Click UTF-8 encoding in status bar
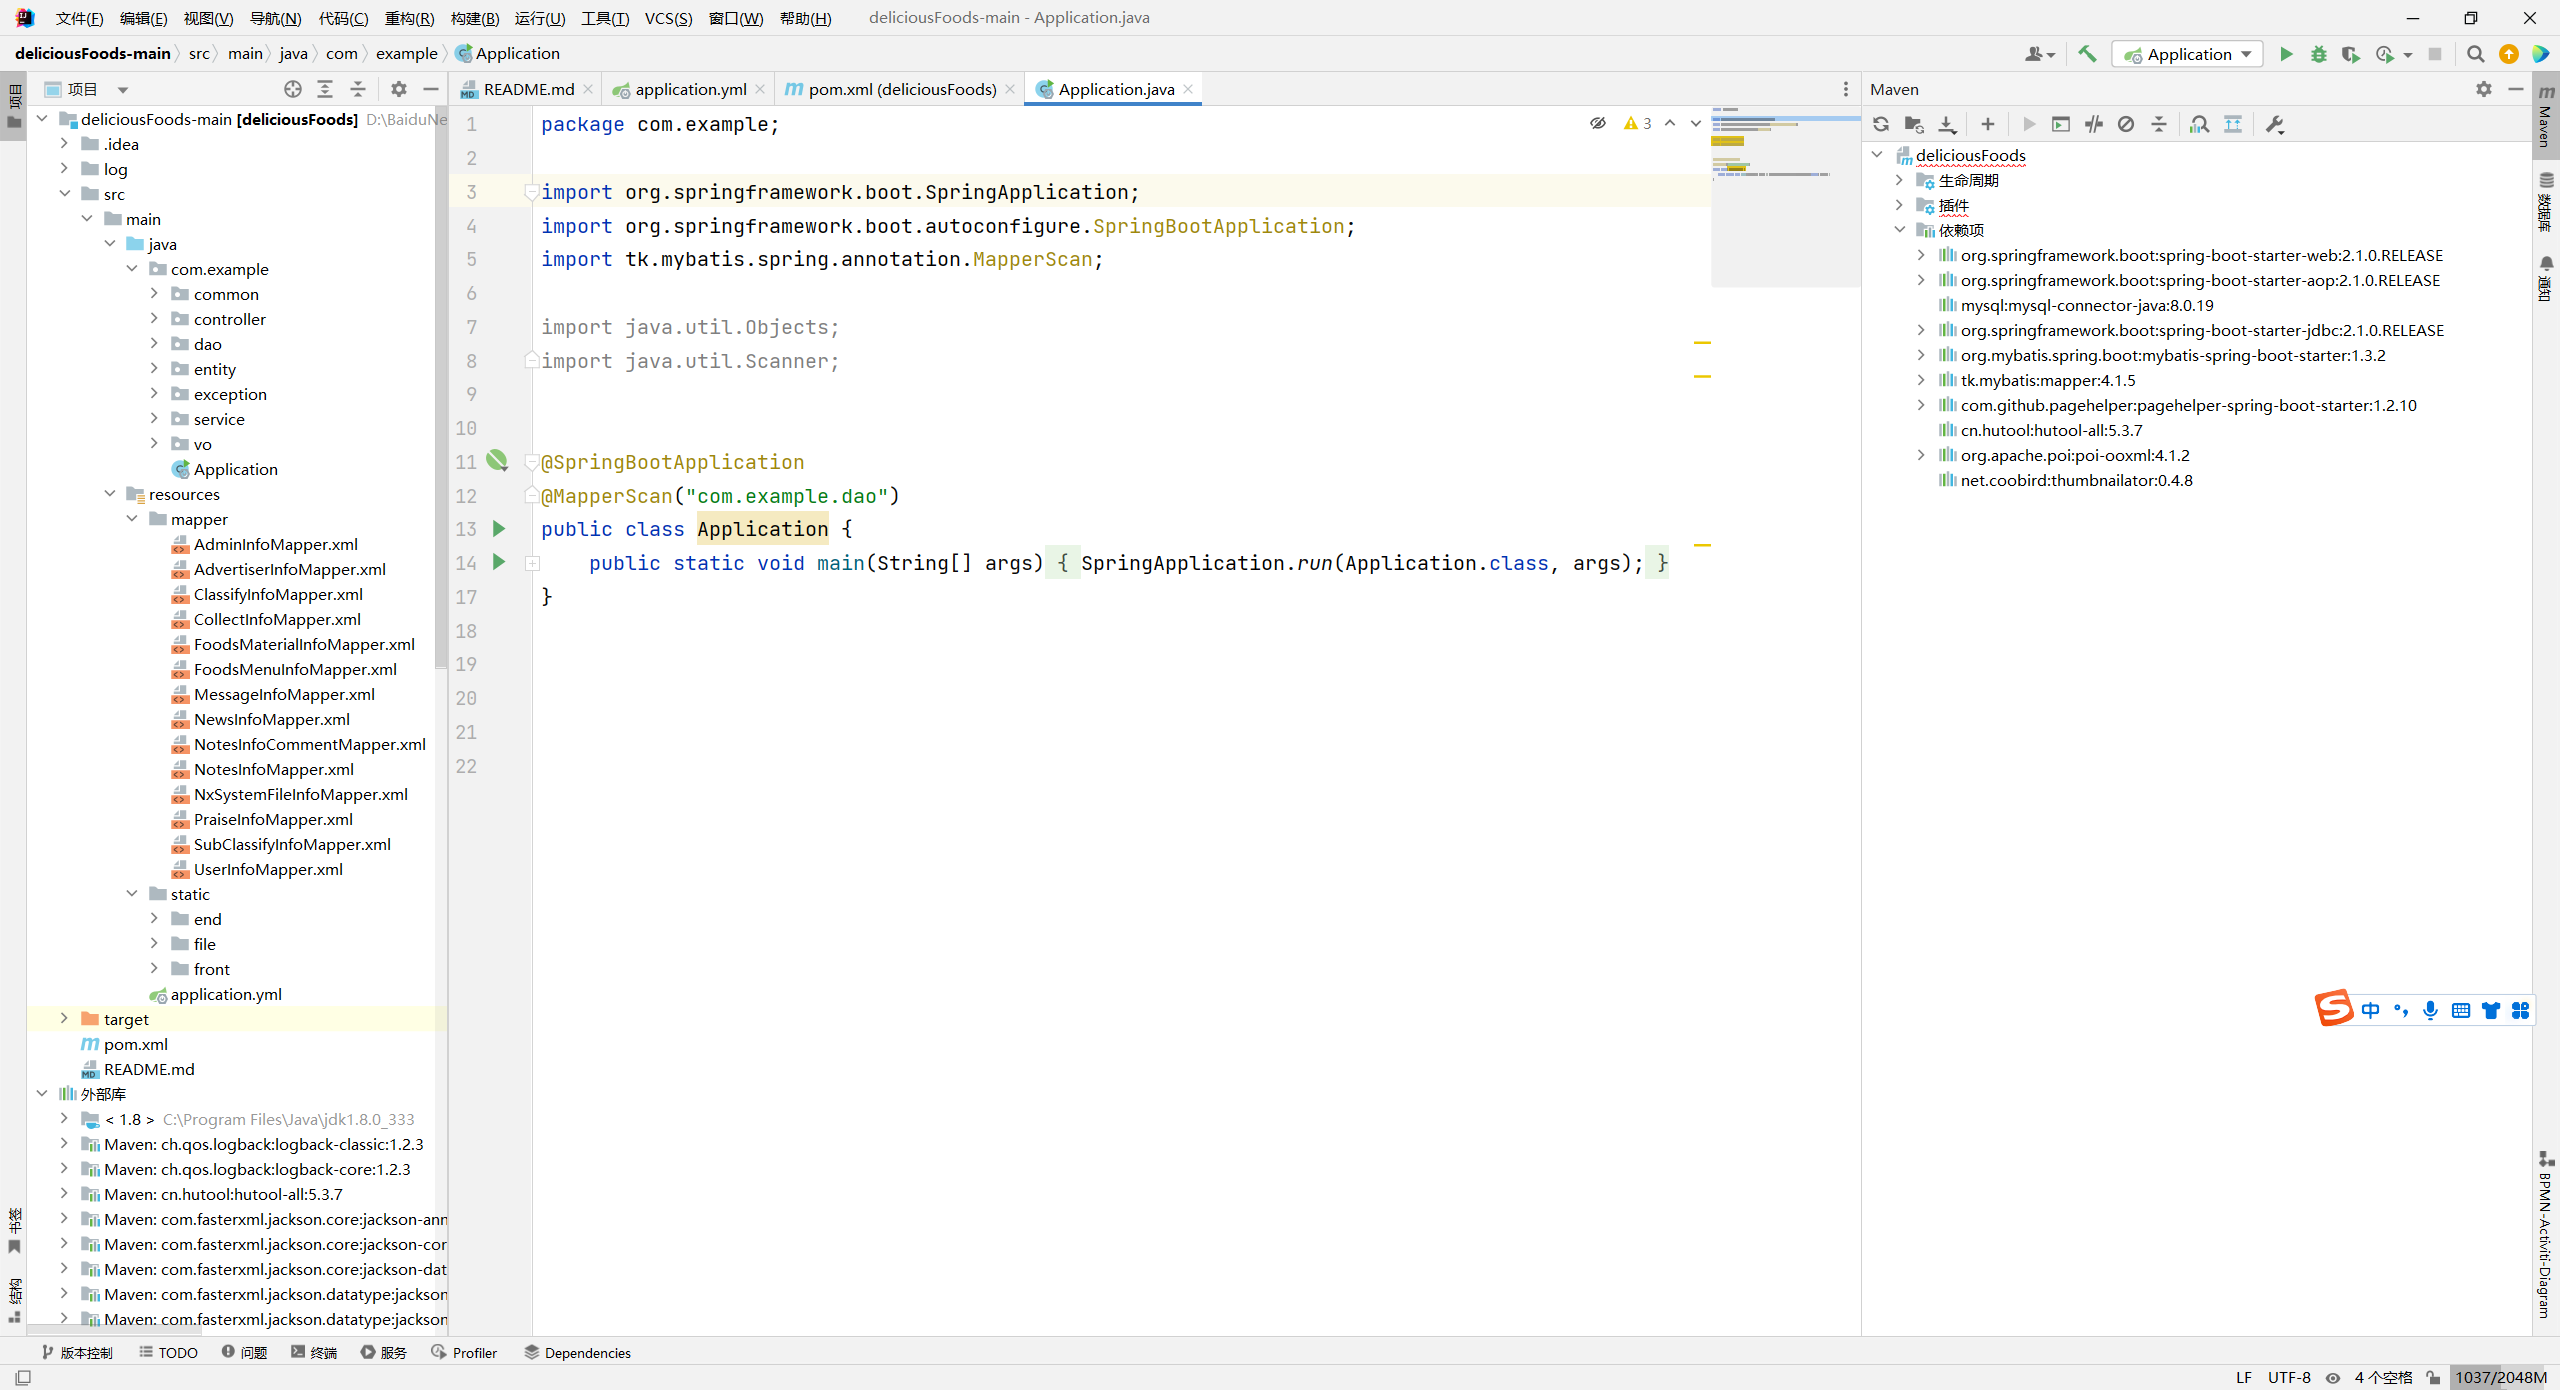The width and height of the screenshot is (2560, 1390). 2289,1377
